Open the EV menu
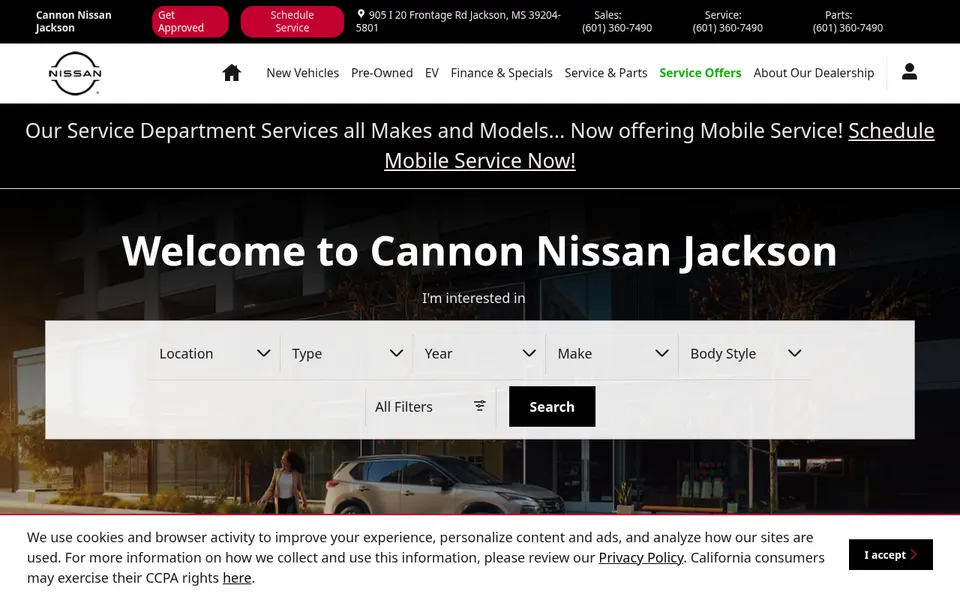This screenshot has height=600, width=960. (x=432, y=73)
